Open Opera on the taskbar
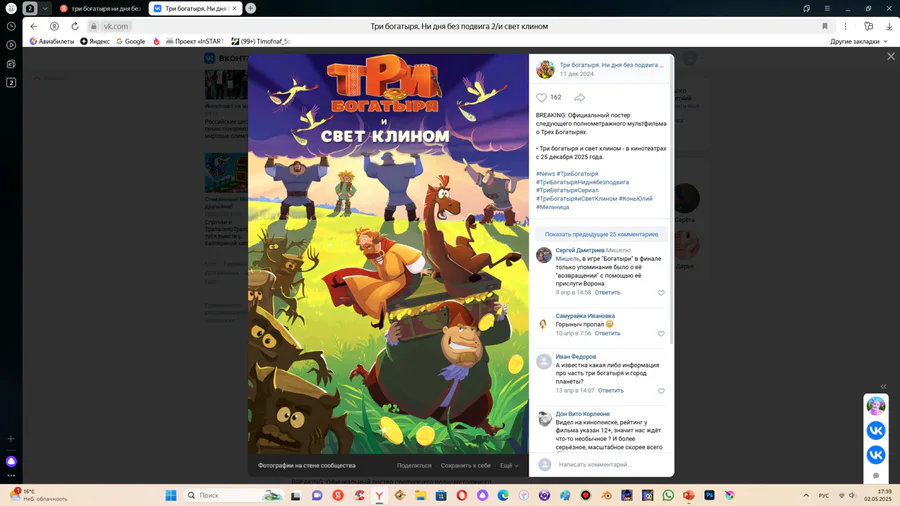The image size is (900, 506). click(462, 495)
